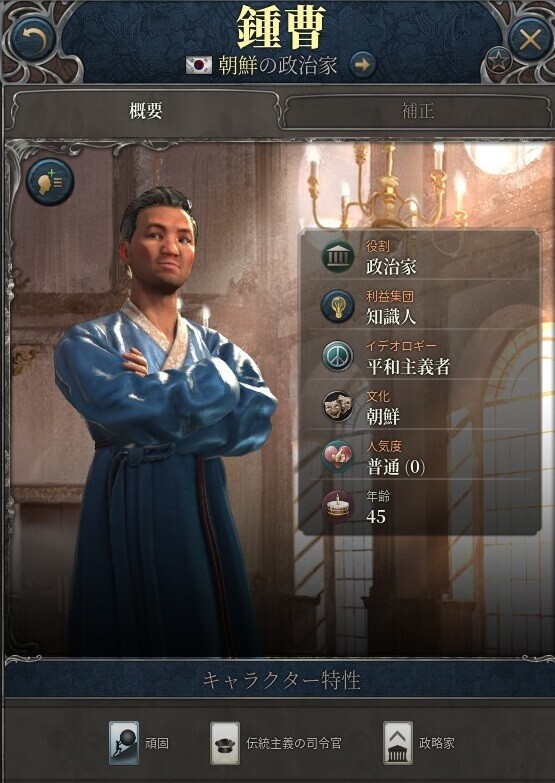Close the character panel
This screenshot has height=783, width=555.
[530, 39]
